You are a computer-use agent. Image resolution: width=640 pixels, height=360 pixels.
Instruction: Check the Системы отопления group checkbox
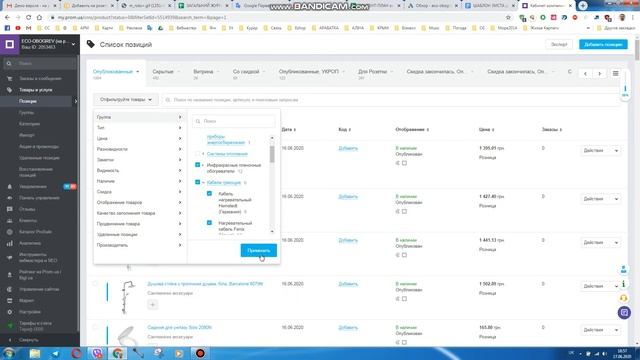click(198, 154)
